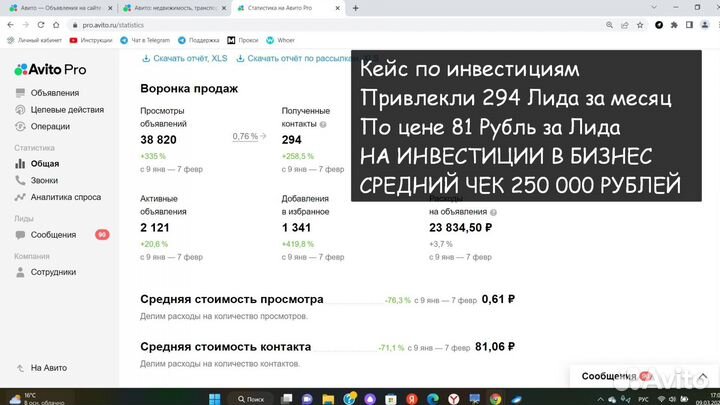Open a new browser tab
The image size is (720, 405).
pyautogui.click(x=355, y=8)
